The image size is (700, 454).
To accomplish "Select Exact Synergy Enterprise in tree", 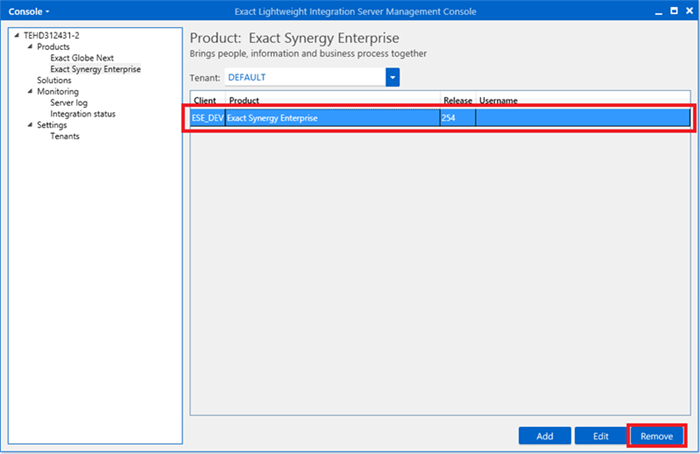I will pyautogui.click(x=95, y=69).
